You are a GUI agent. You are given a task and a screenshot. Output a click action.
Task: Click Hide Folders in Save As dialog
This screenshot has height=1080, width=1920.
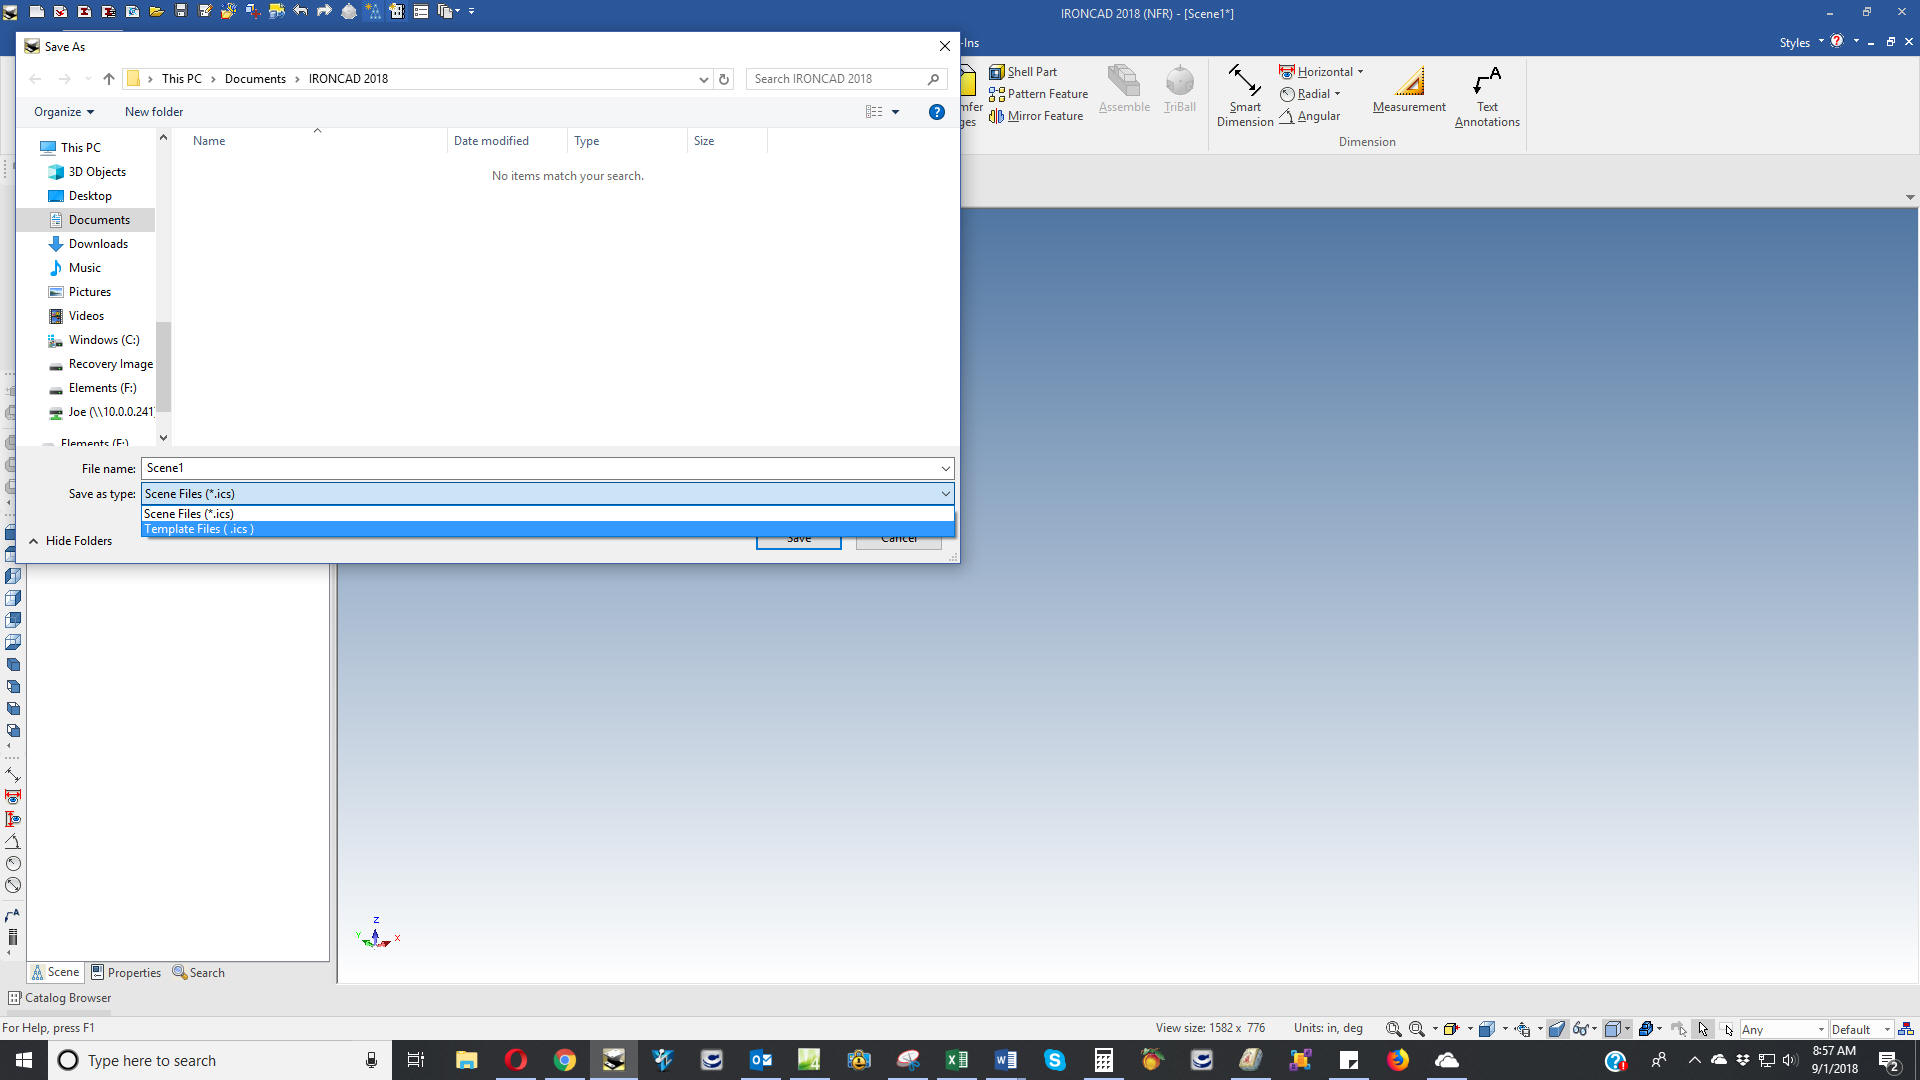[x=70, y=541]
